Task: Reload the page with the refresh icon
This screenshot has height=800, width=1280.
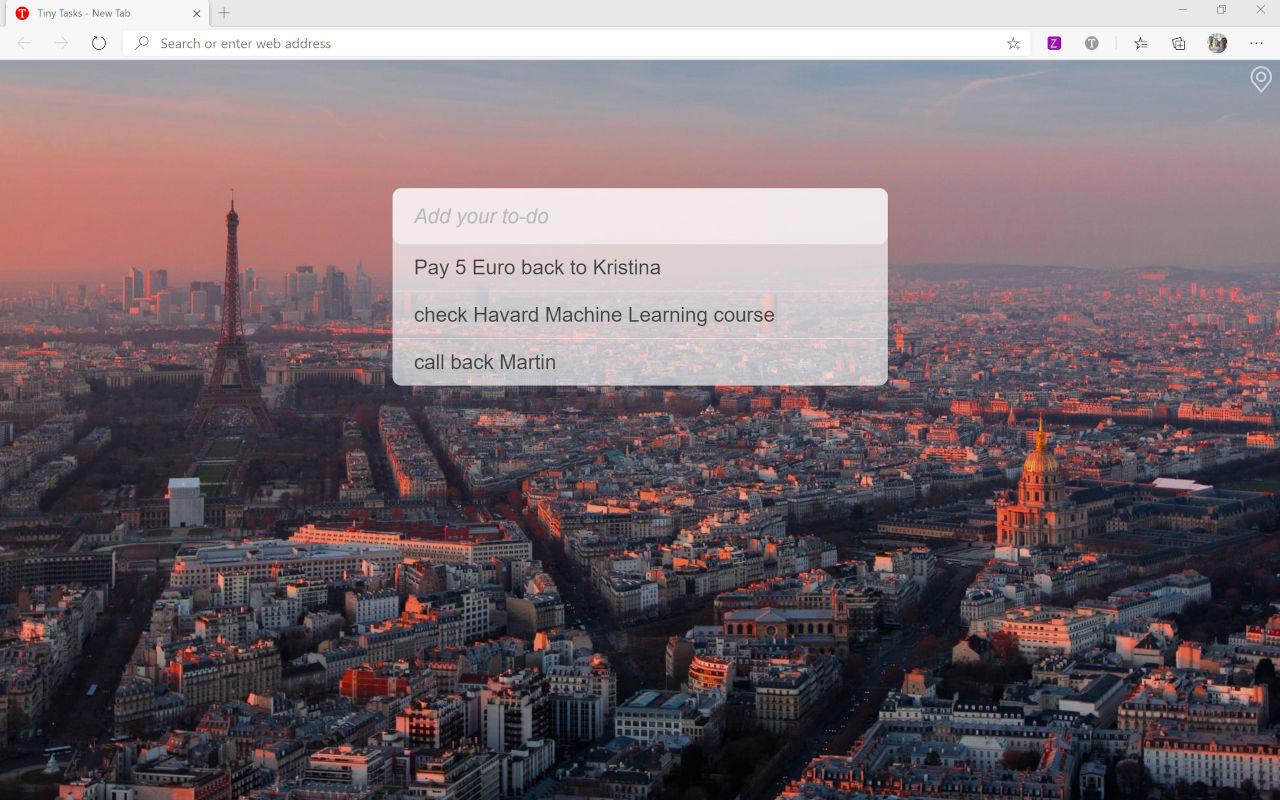Action: coord(97,43)
